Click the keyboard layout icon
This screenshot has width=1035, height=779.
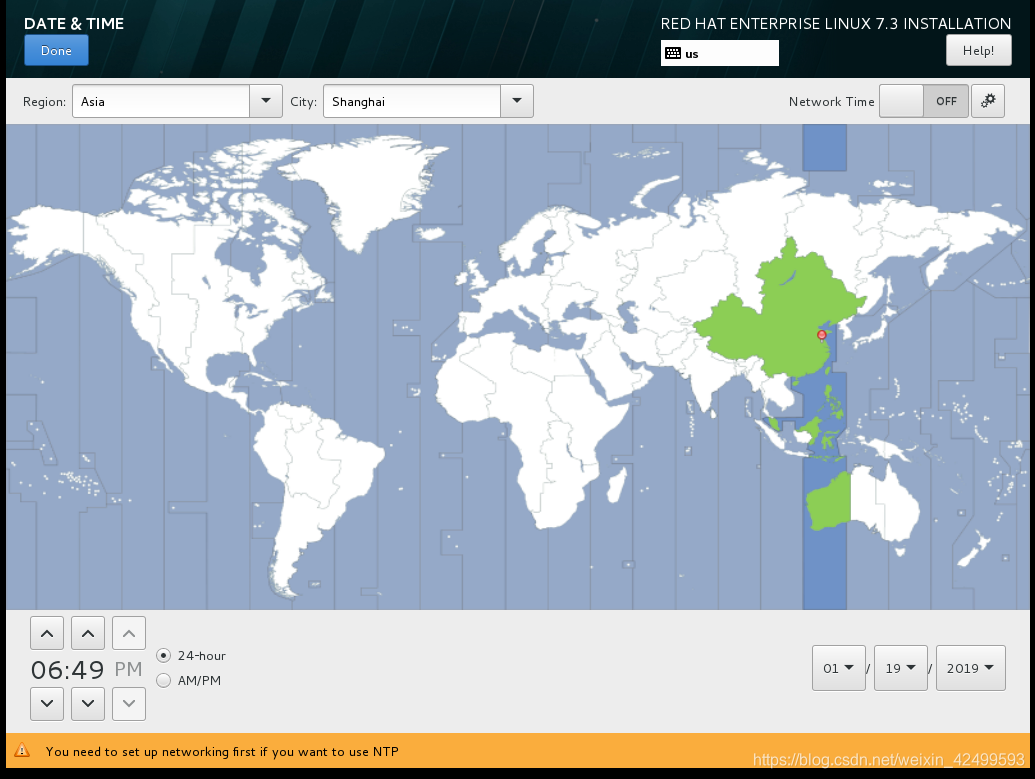point(673,53)
